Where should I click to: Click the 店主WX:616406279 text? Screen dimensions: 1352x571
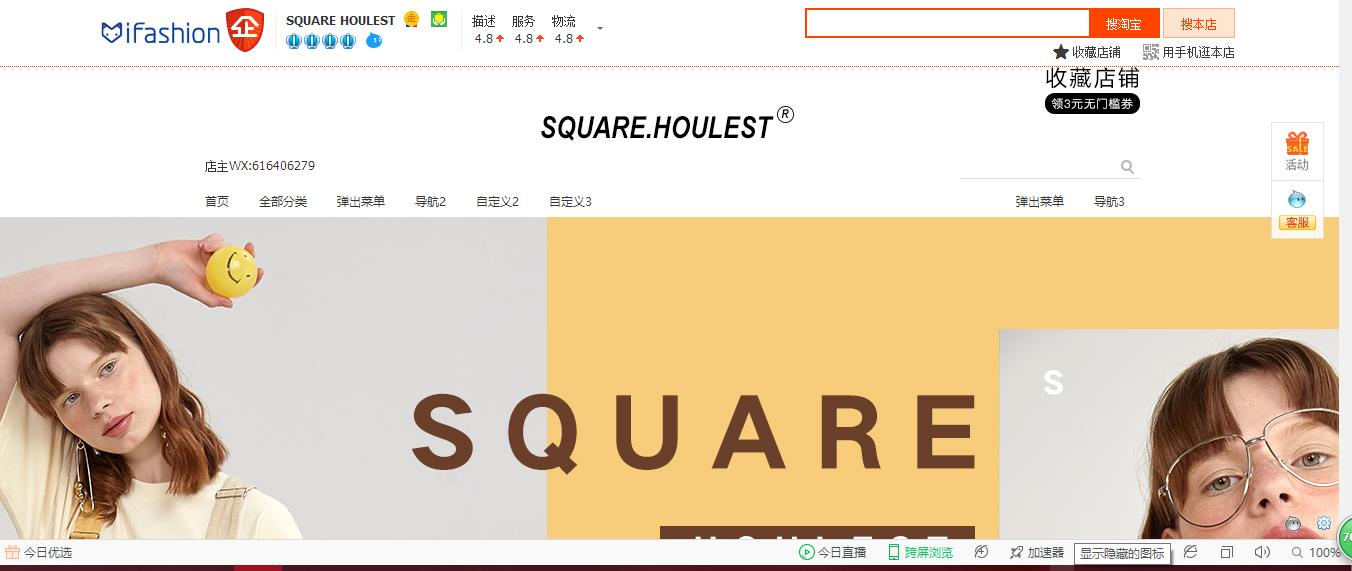[x=260, y=166]
